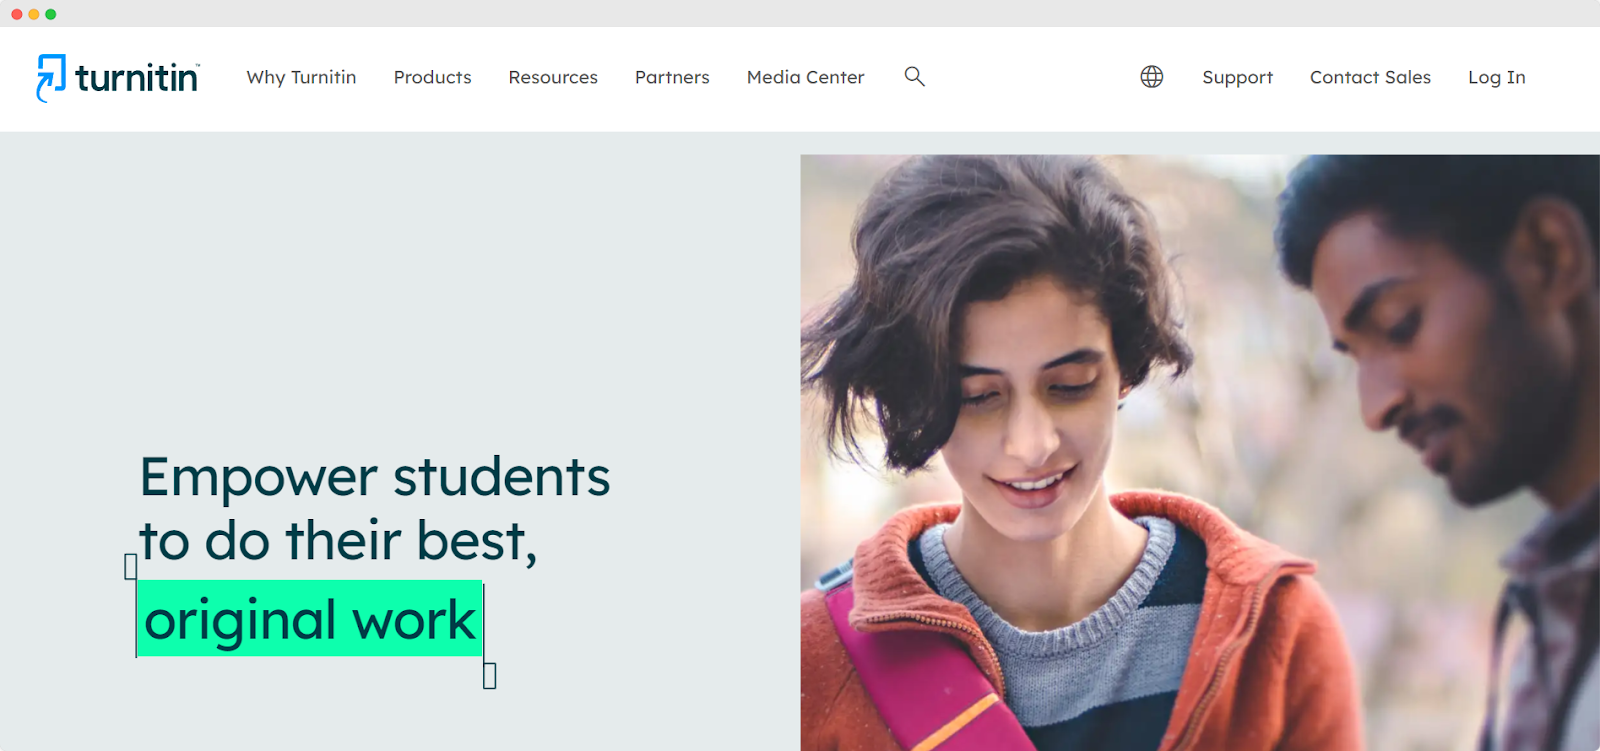Click the 'to do their best,' line

coord(338,541)
